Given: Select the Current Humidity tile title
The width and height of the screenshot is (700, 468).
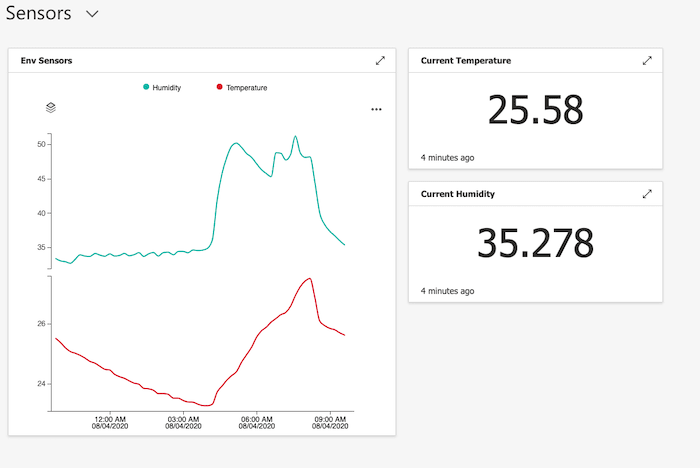Looking at the screenshot, I should 458,194.
